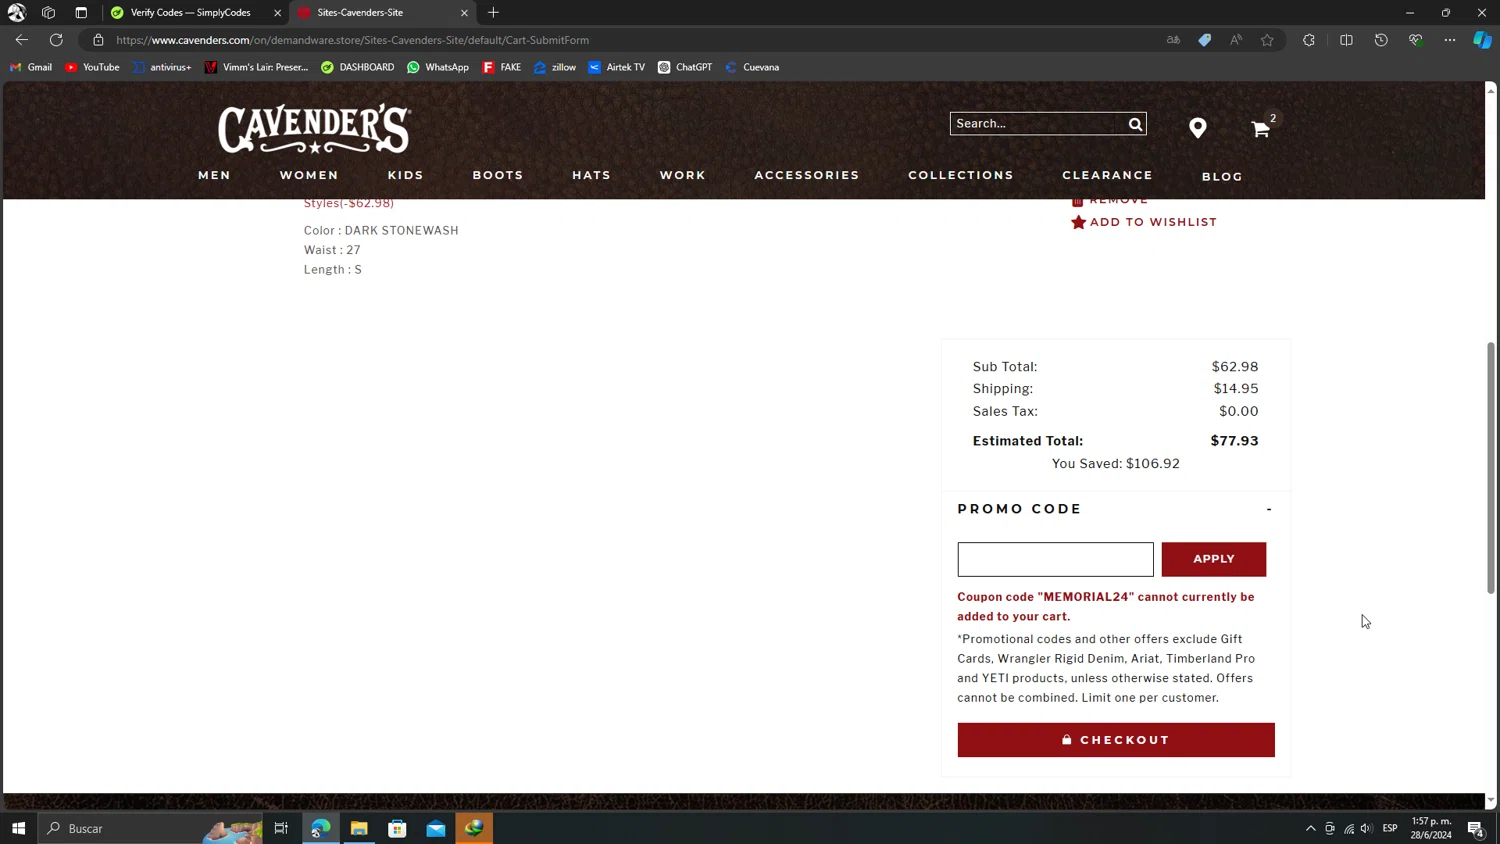1500x844 pixels.
Task: Submit search with the magnifier icon
Action: click(1135, 124)
